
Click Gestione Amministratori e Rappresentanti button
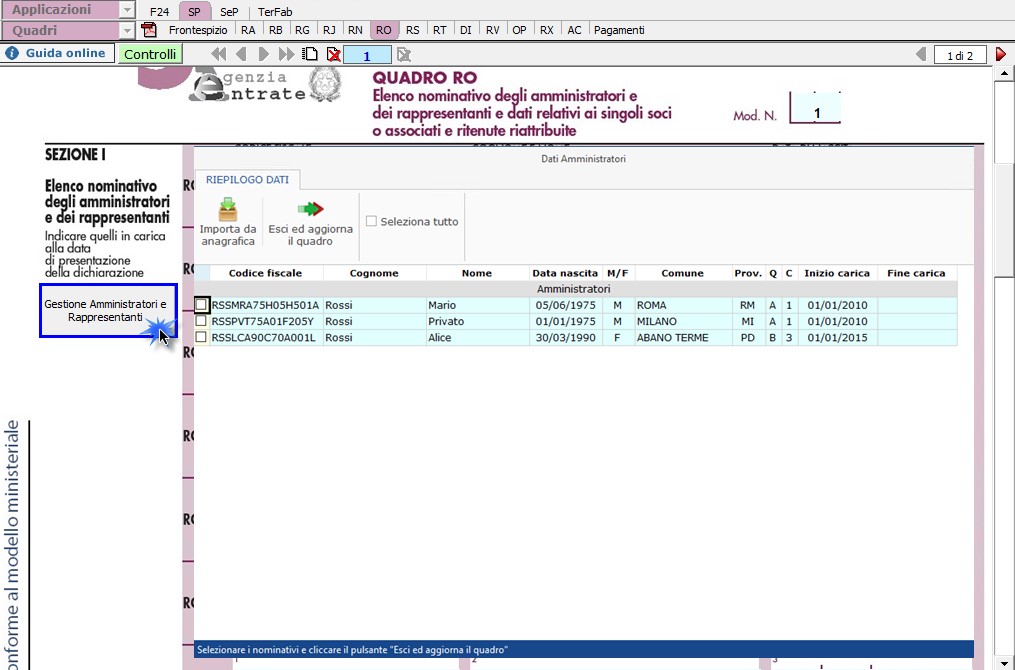coord(106,311)
